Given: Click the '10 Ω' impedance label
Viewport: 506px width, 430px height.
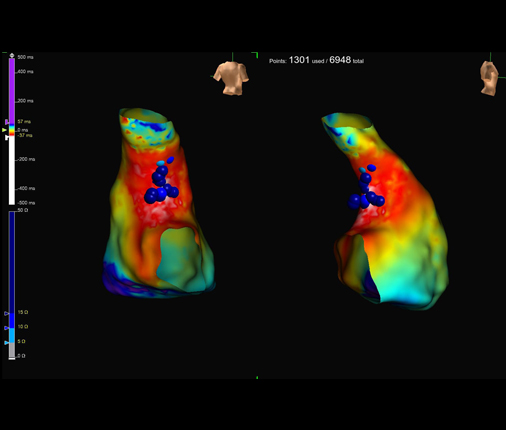Looking at the screenshot, I should click(23, 327).
